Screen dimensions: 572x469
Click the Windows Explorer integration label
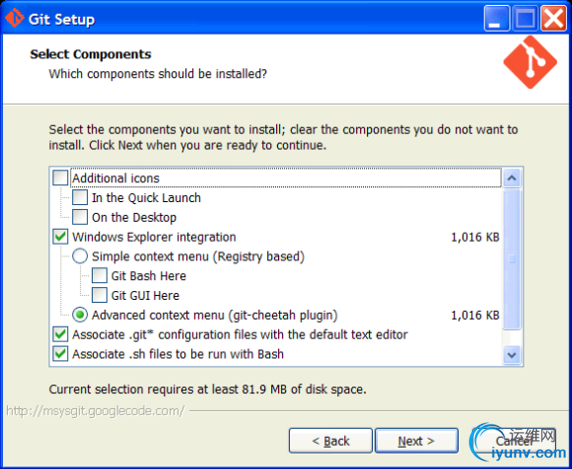point(154,237)
